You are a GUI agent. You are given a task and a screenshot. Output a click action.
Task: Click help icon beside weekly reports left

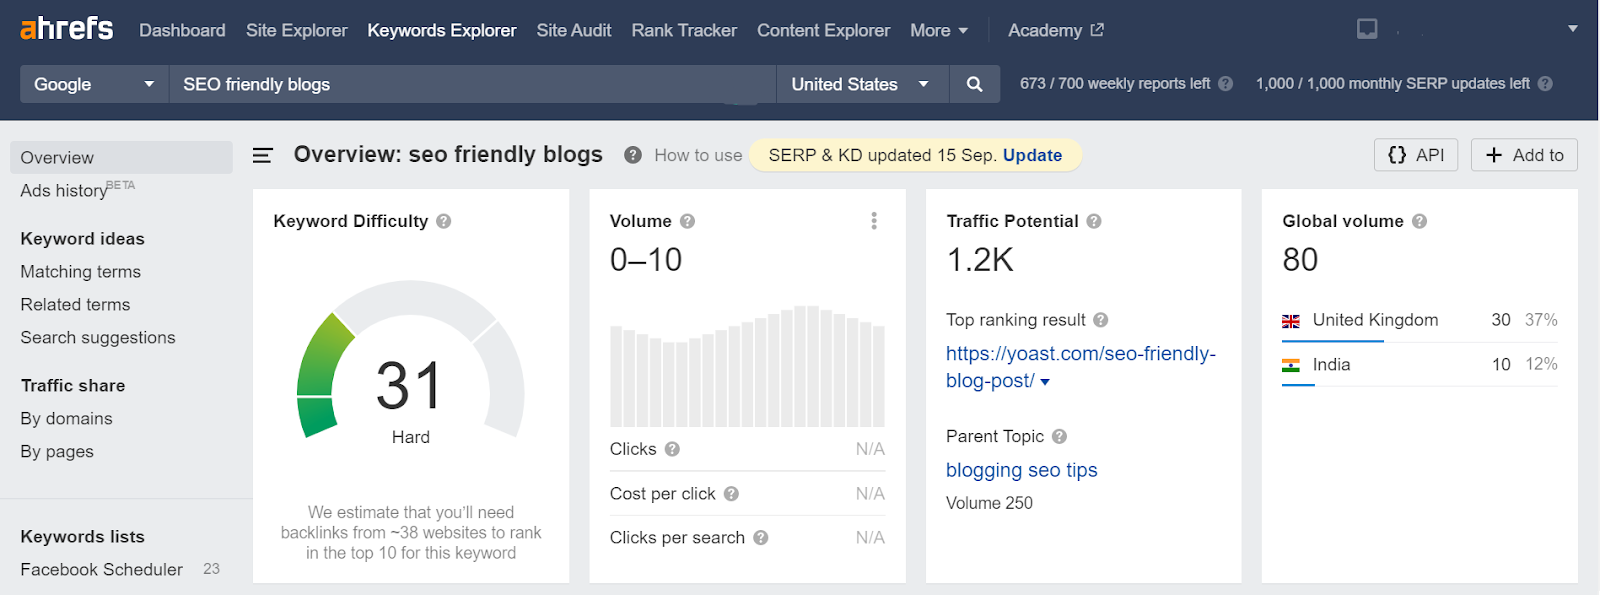coord(1226,84)
